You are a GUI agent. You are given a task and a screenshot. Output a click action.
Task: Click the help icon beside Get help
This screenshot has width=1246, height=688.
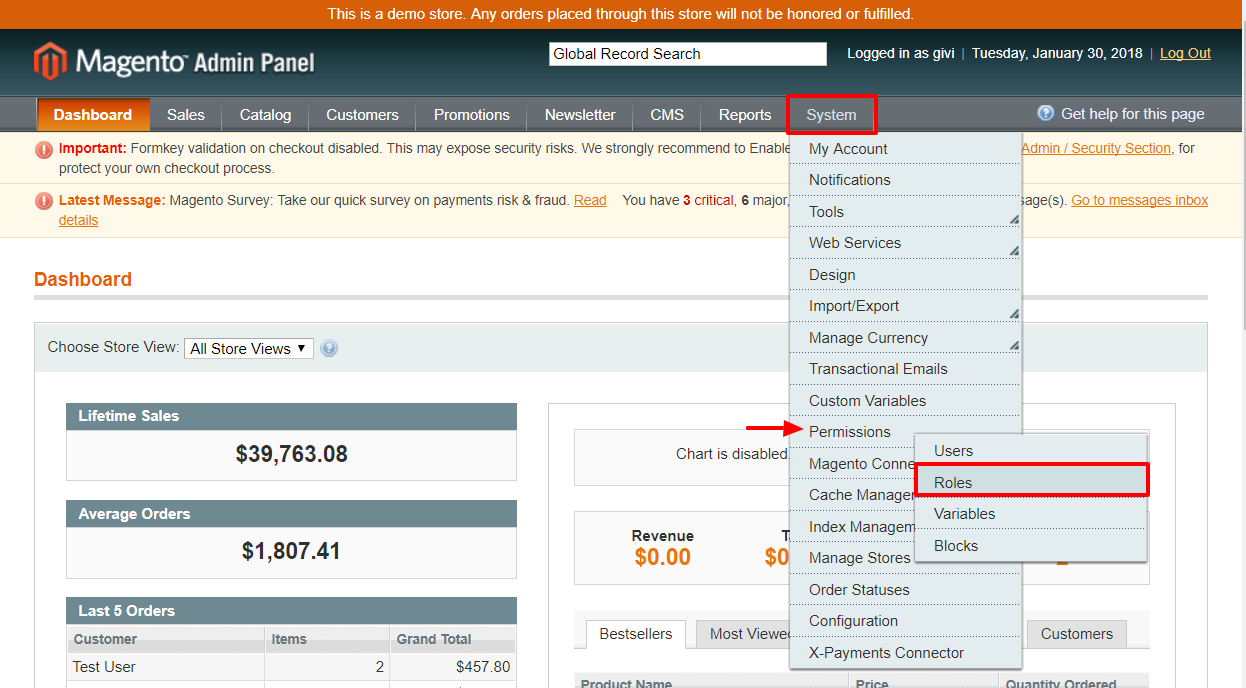coord(1046,113)
